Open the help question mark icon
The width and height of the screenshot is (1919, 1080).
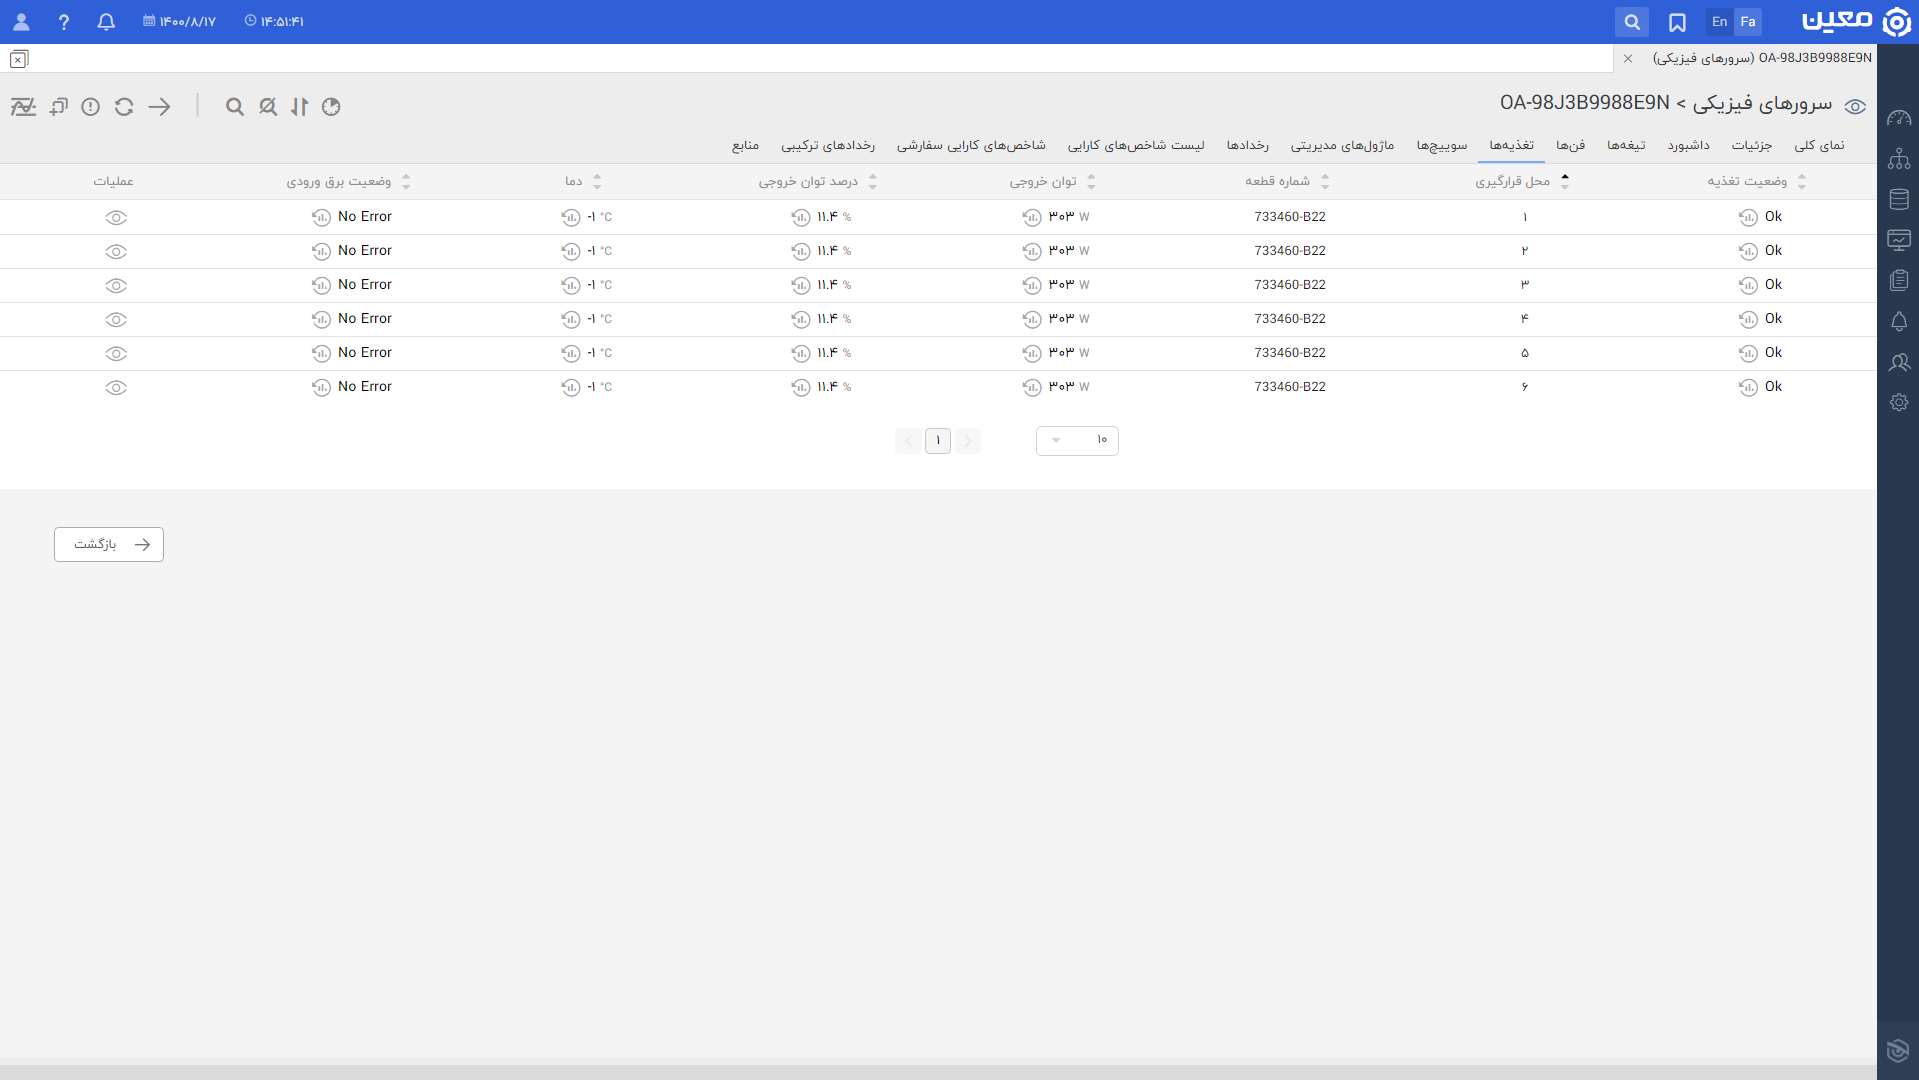tap(64, 21)
